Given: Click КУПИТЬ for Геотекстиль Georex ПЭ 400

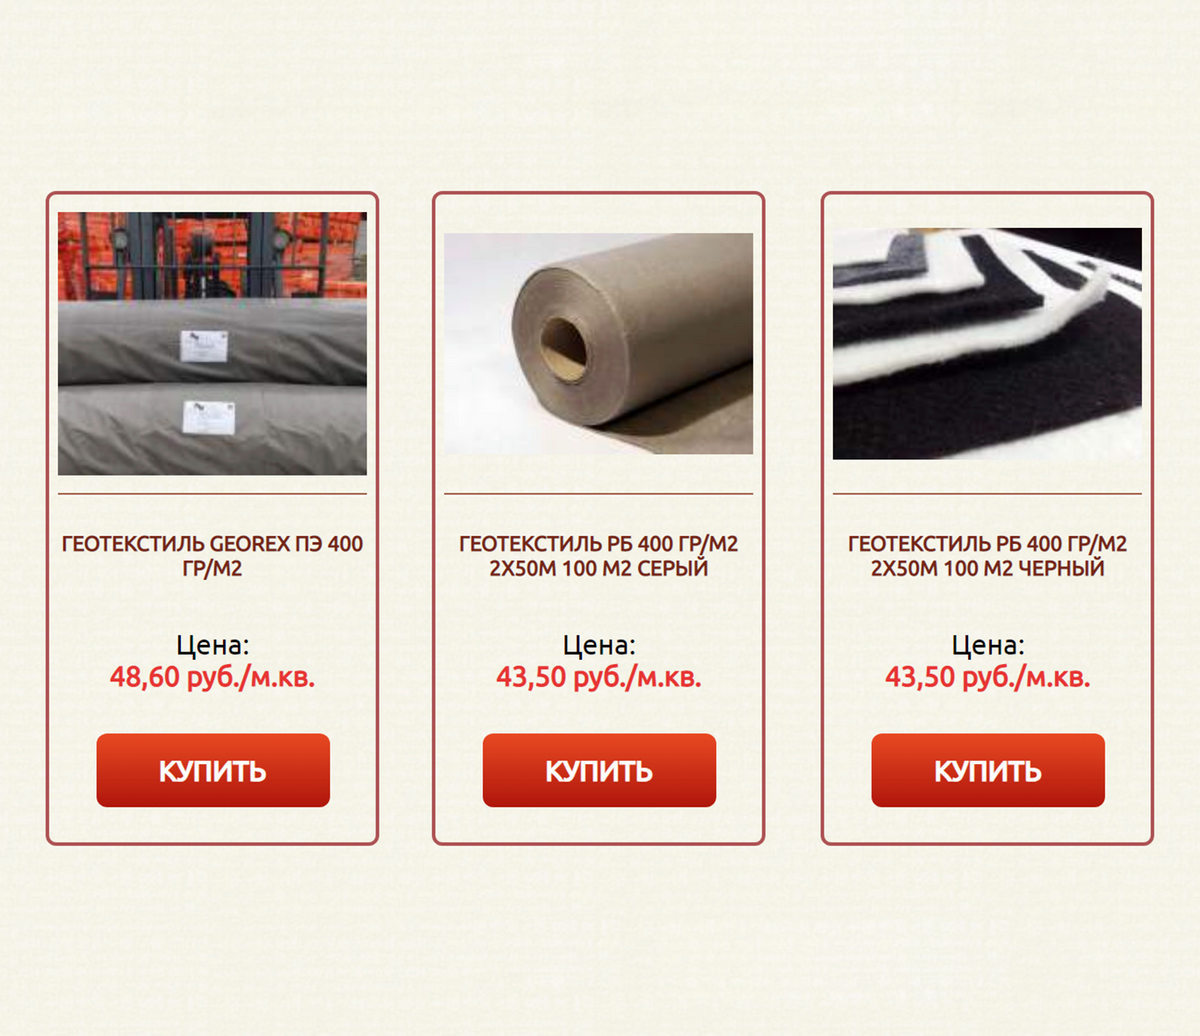Looking at the screenshot, I should click(213, 770).
